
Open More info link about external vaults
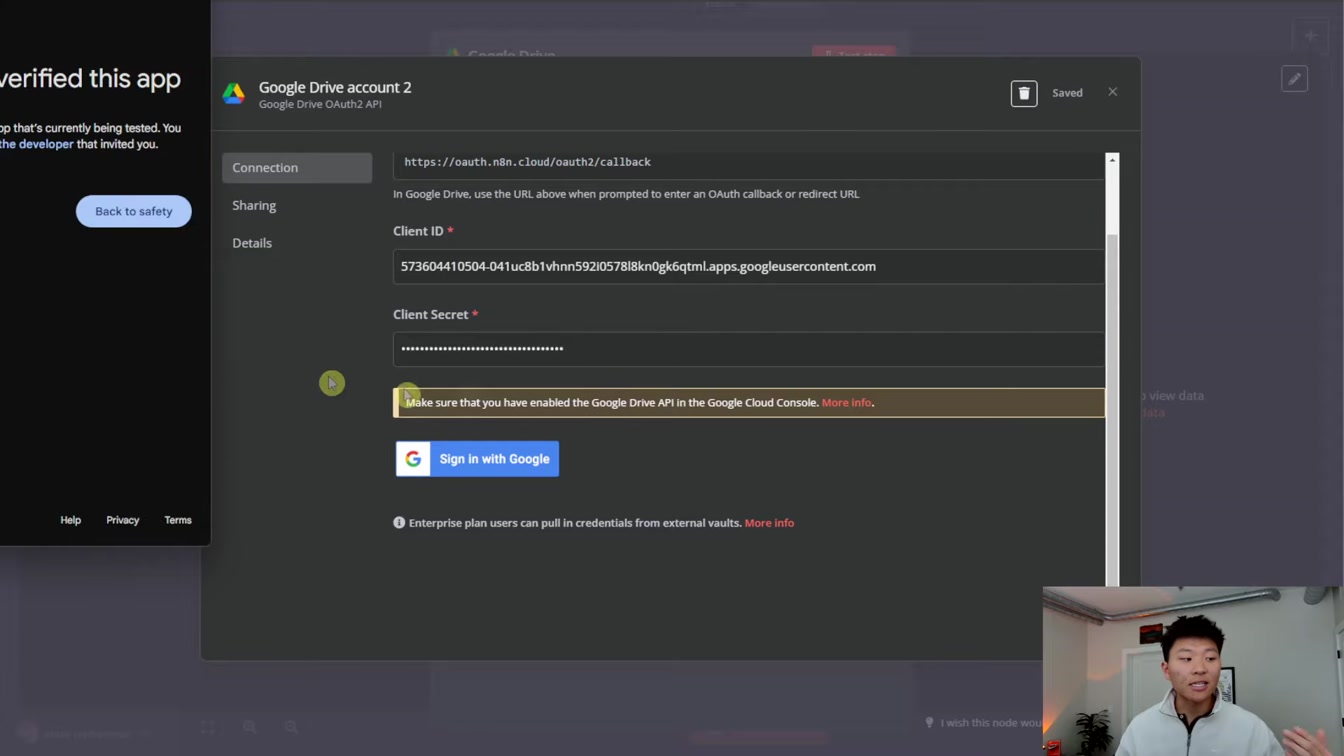[769, 523]
